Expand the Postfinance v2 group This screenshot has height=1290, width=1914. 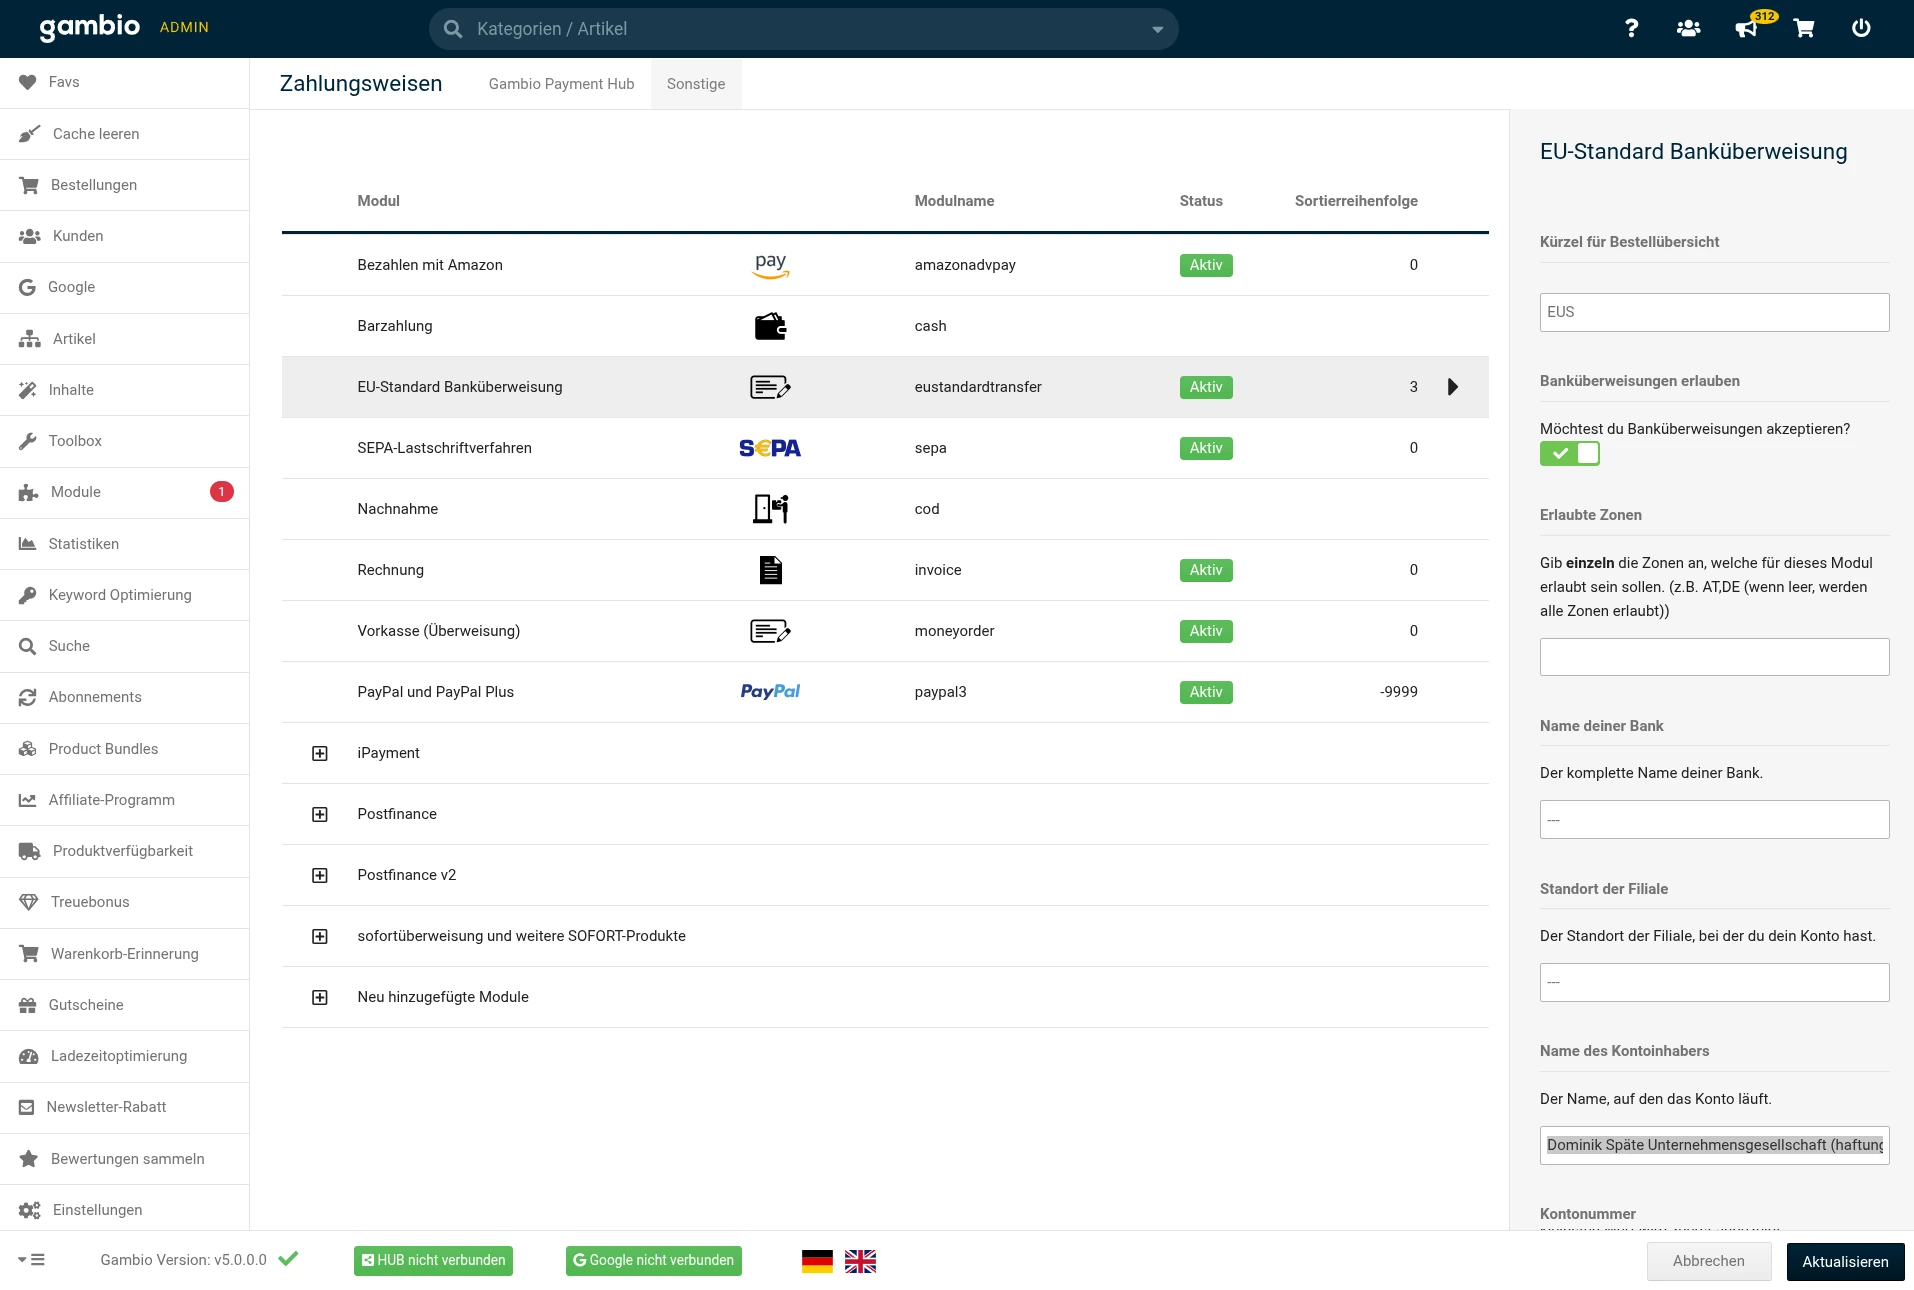pos(320,875)
